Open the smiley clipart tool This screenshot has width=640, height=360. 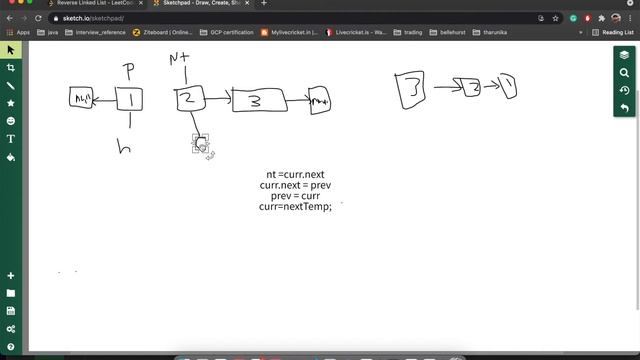[x=11, y=121]
